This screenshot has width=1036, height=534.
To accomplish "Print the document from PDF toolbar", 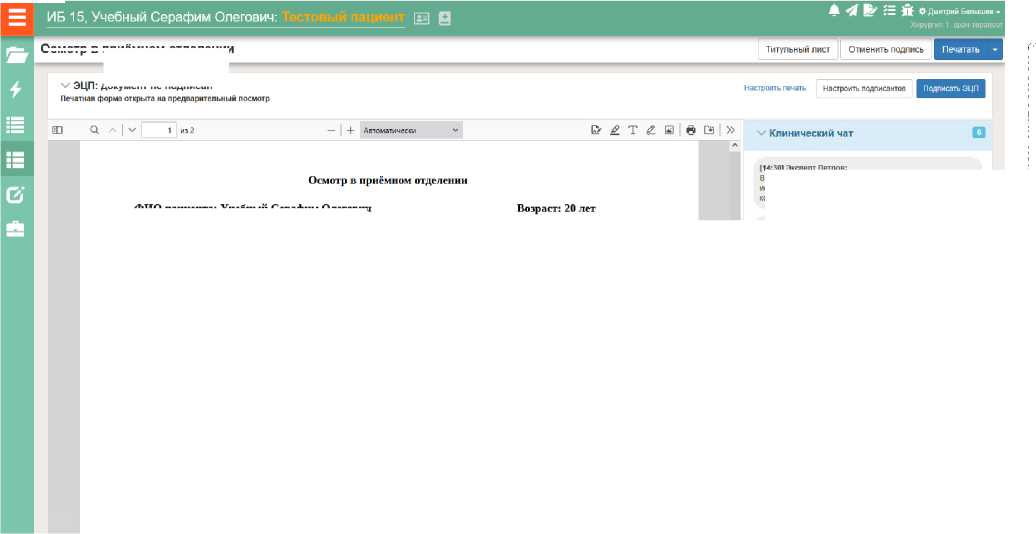I will (x=691, y=130).
